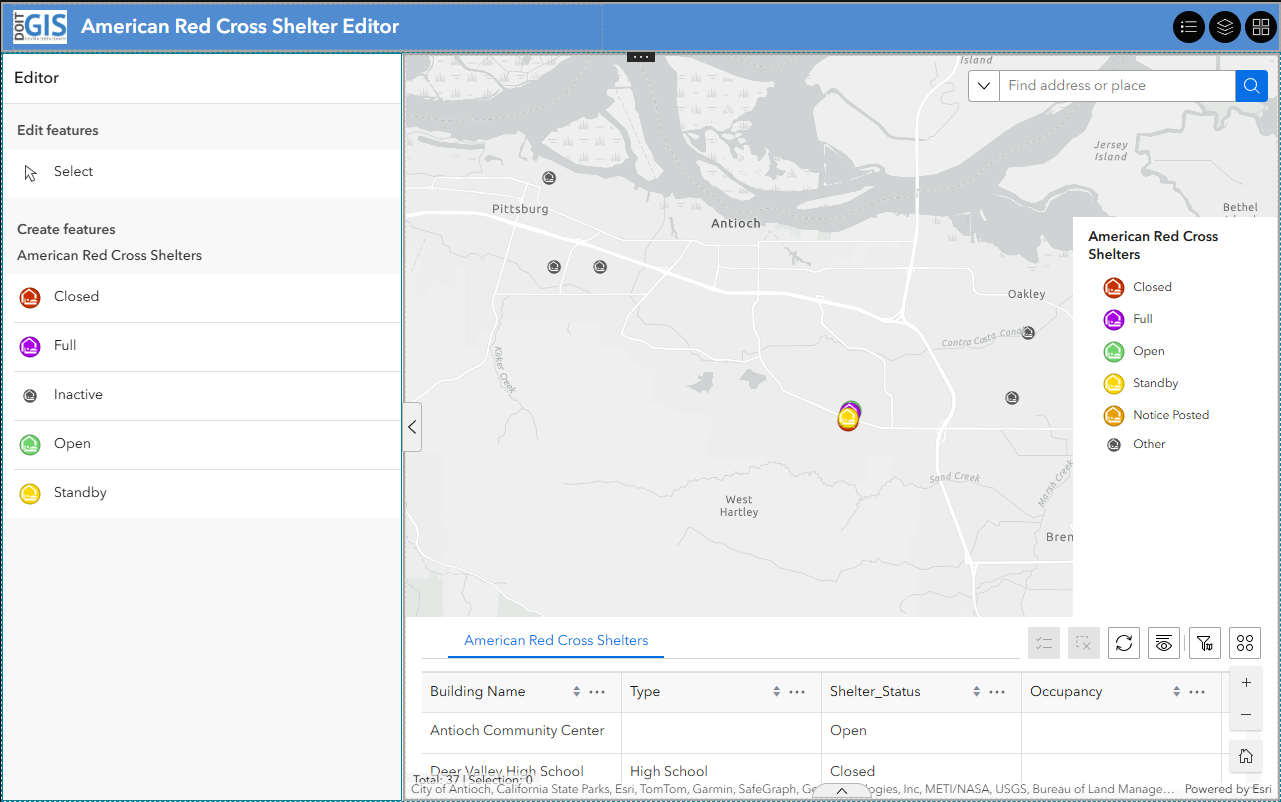Click the Full entry in the map legend
The width and height of the screenshot is (1281, 802).
pyautogui.click(x=1128, y=319)
